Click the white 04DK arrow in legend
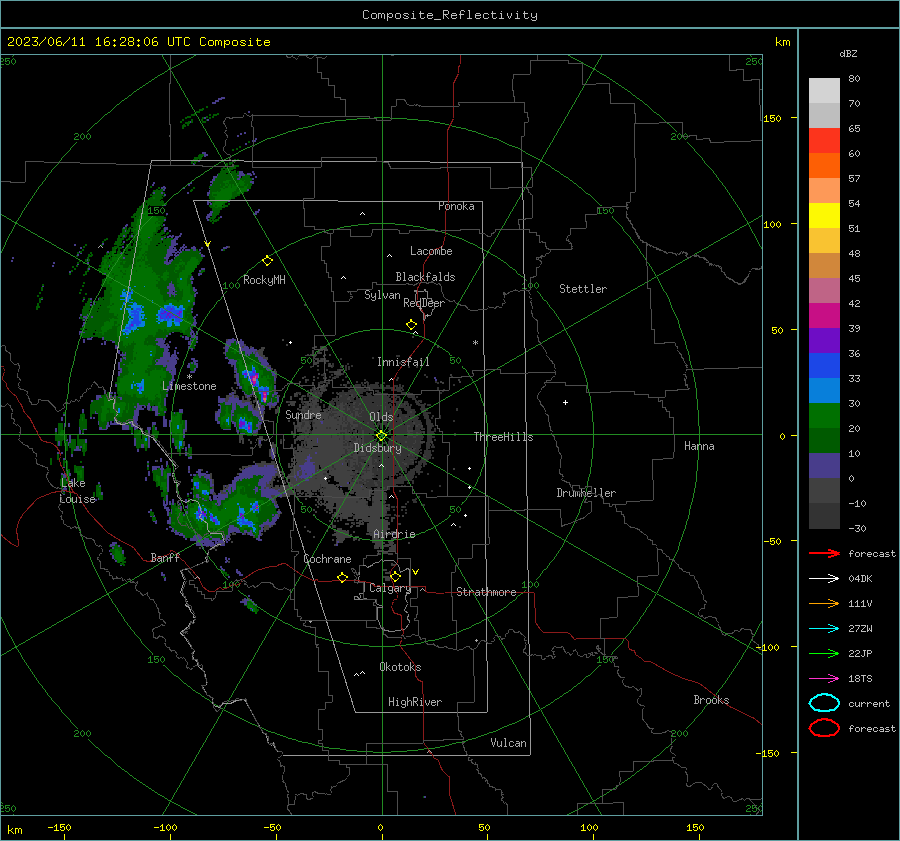 (x=824, y=579)
